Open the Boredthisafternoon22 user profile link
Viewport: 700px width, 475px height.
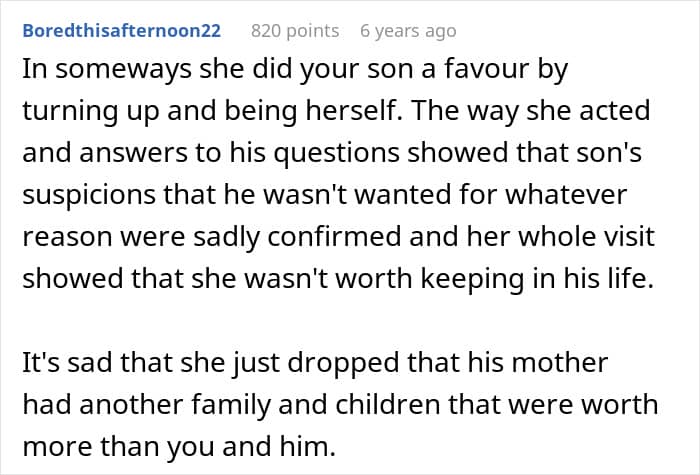point(121,31)
